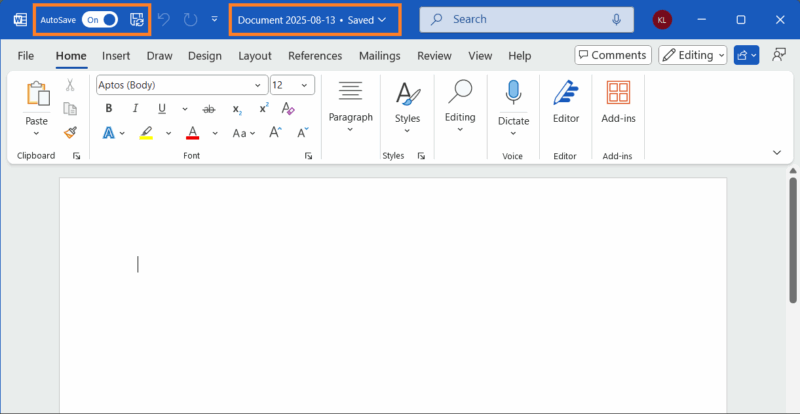Click the Undo arrow

coord(163,20)
